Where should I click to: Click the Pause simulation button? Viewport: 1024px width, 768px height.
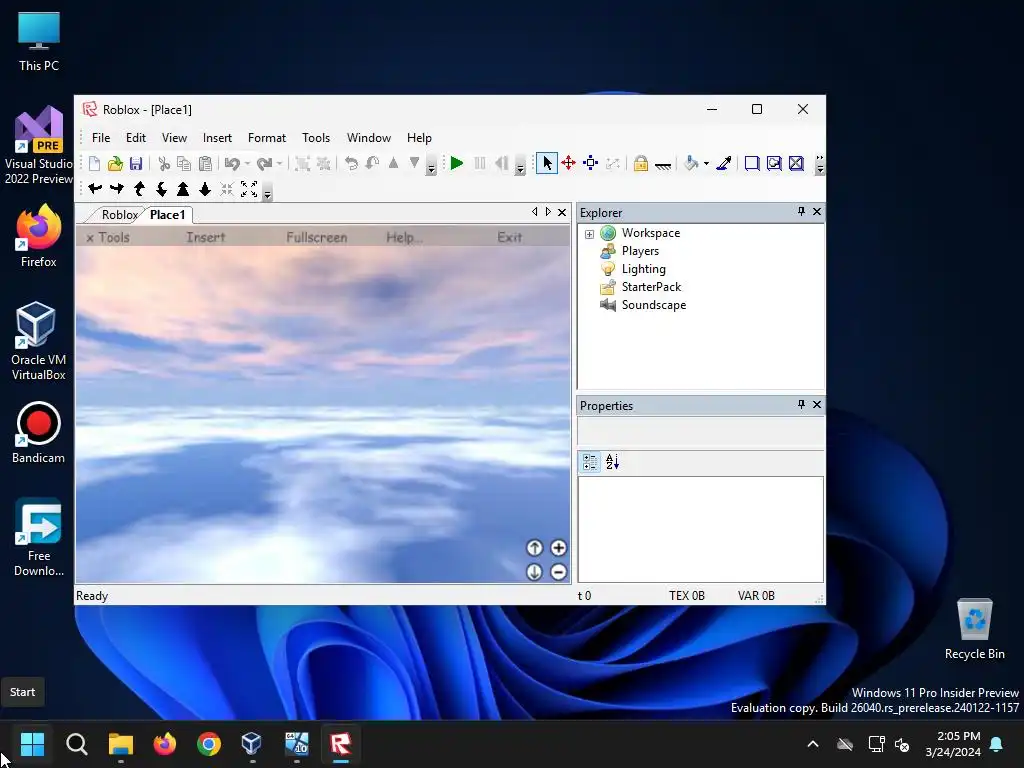pyautogui.click(x=480, y=163)
